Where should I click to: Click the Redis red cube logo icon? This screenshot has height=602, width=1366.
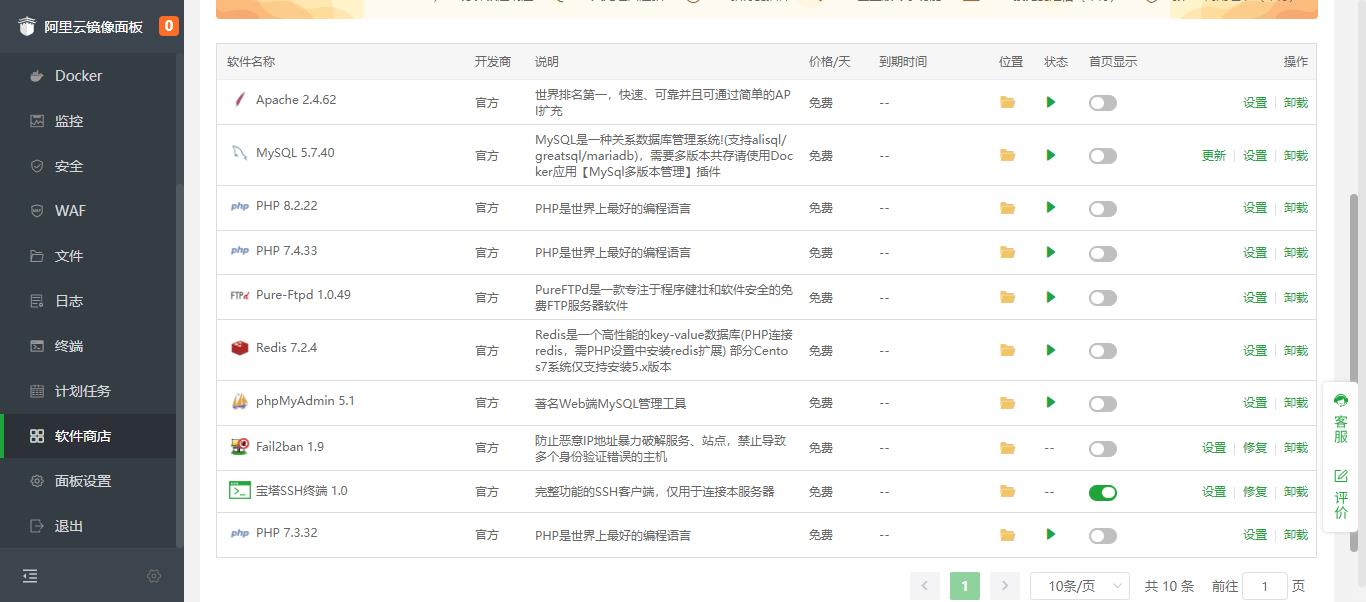coord(239,348)
